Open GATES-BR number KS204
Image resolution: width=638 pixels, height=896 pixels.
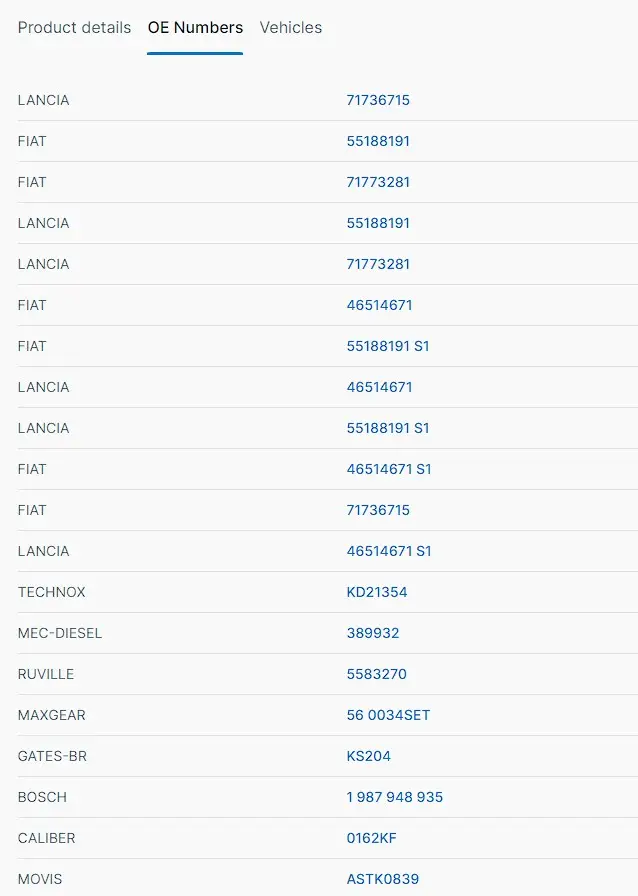(x=369, y=756)
